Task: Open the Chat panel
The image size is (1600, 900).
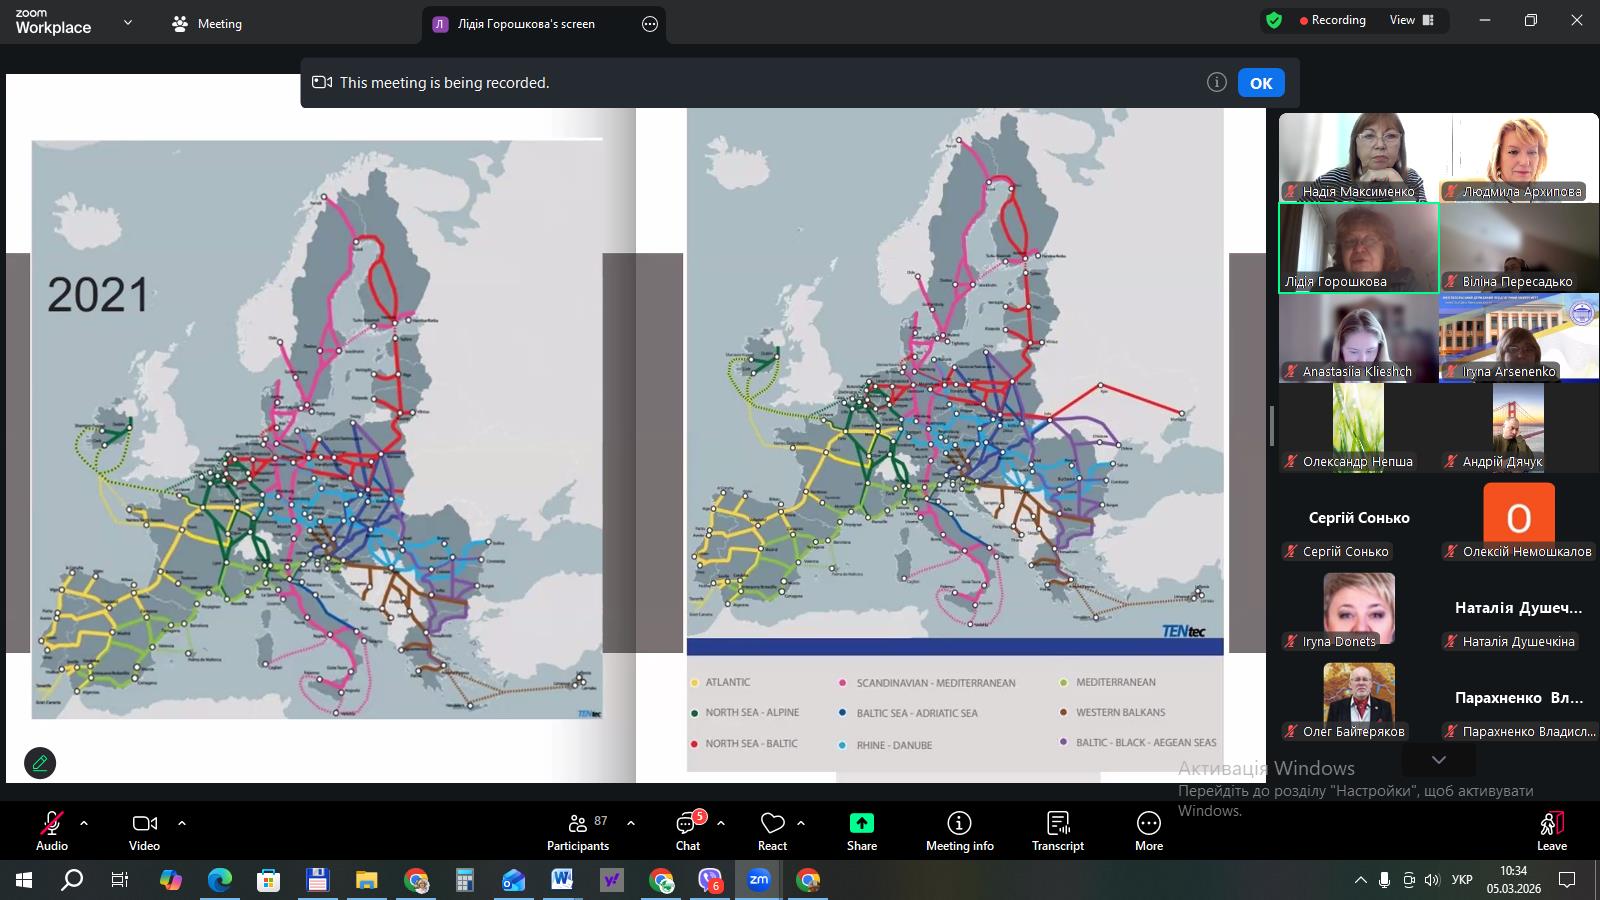Action: pos(687,830)
